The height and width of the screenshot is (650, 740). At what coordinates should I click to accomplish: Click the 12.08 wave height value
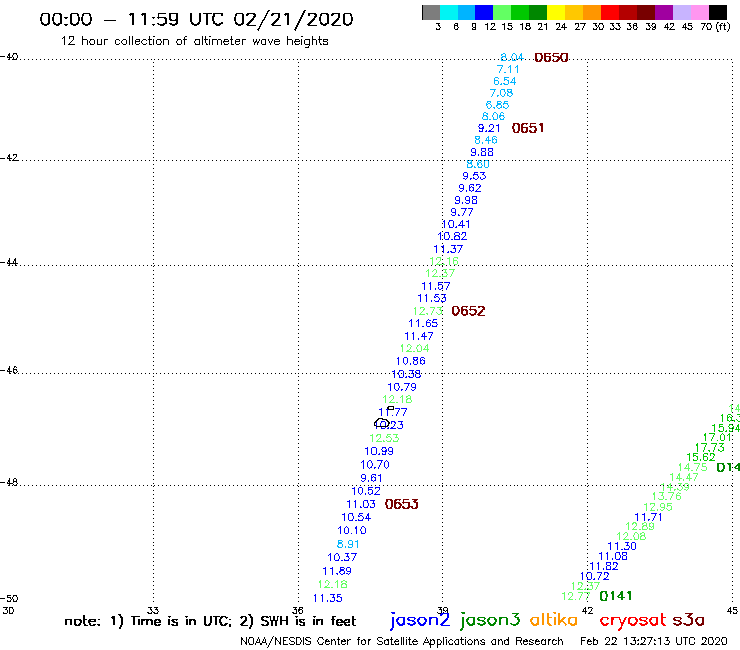(631, 536)
